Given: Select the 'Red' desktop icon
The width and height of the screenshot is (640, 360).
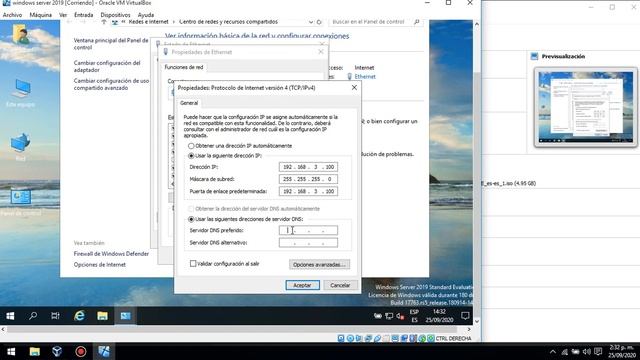Looking at the screenshot, I should point(20,146).
